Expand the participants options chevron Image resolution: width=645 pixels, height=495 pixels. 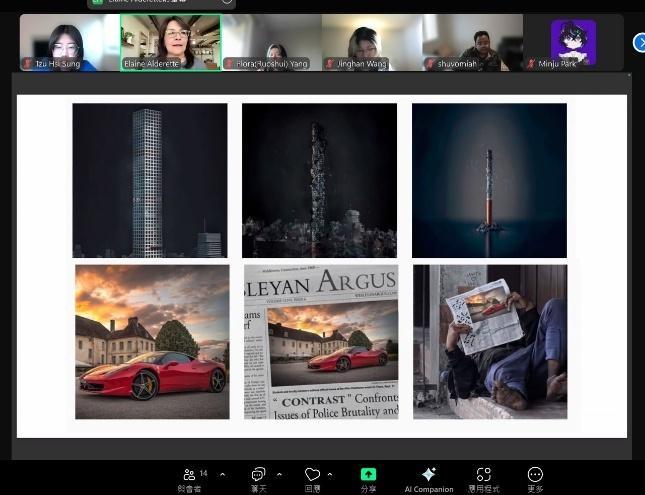click(x=223, y=474)
